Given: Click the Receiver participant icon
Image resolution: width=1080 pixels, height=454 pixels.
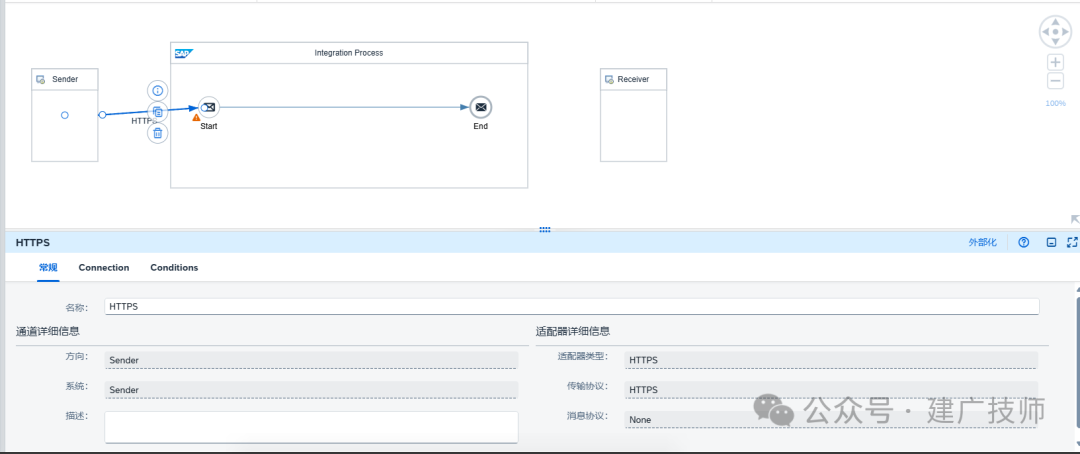Looking at the screenshot, I should click(609, 80).
